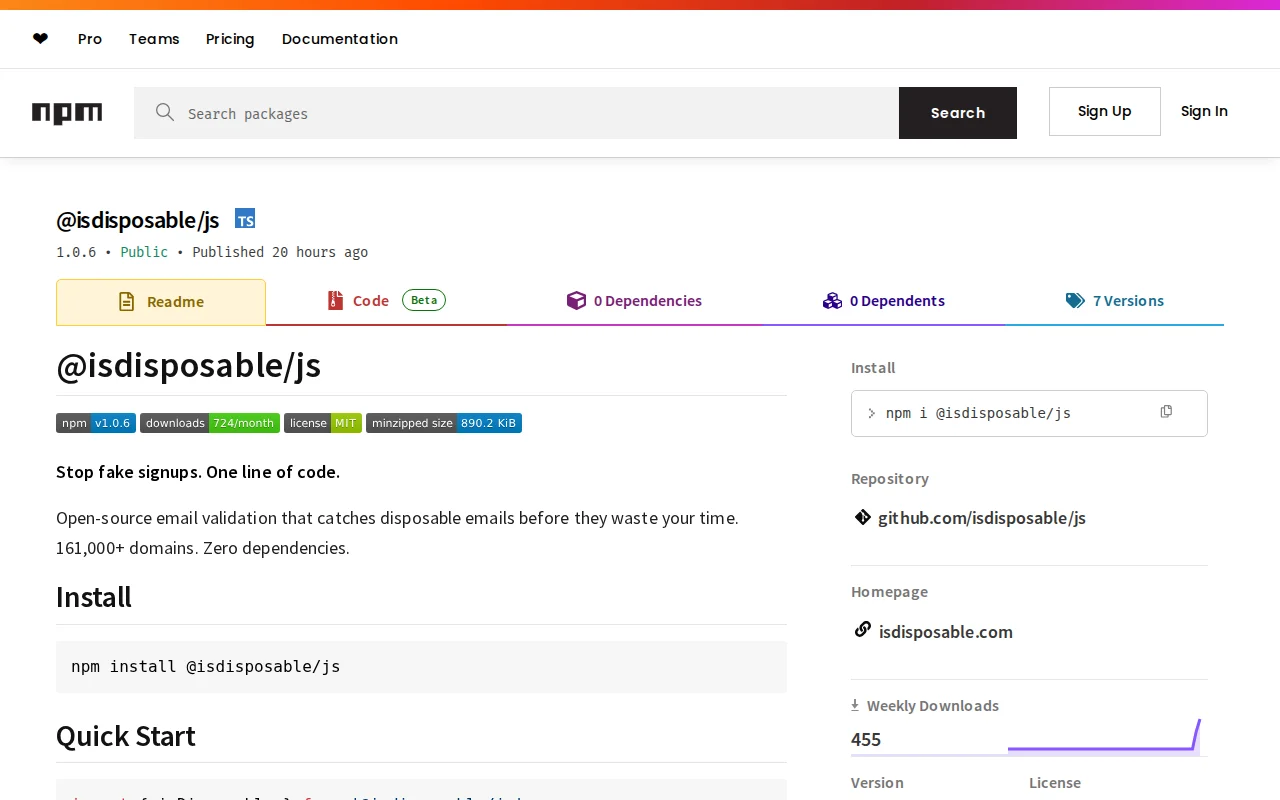Open the Pro menu item
The width and height of the screenshot is (1280, 800).
(90, 39)
